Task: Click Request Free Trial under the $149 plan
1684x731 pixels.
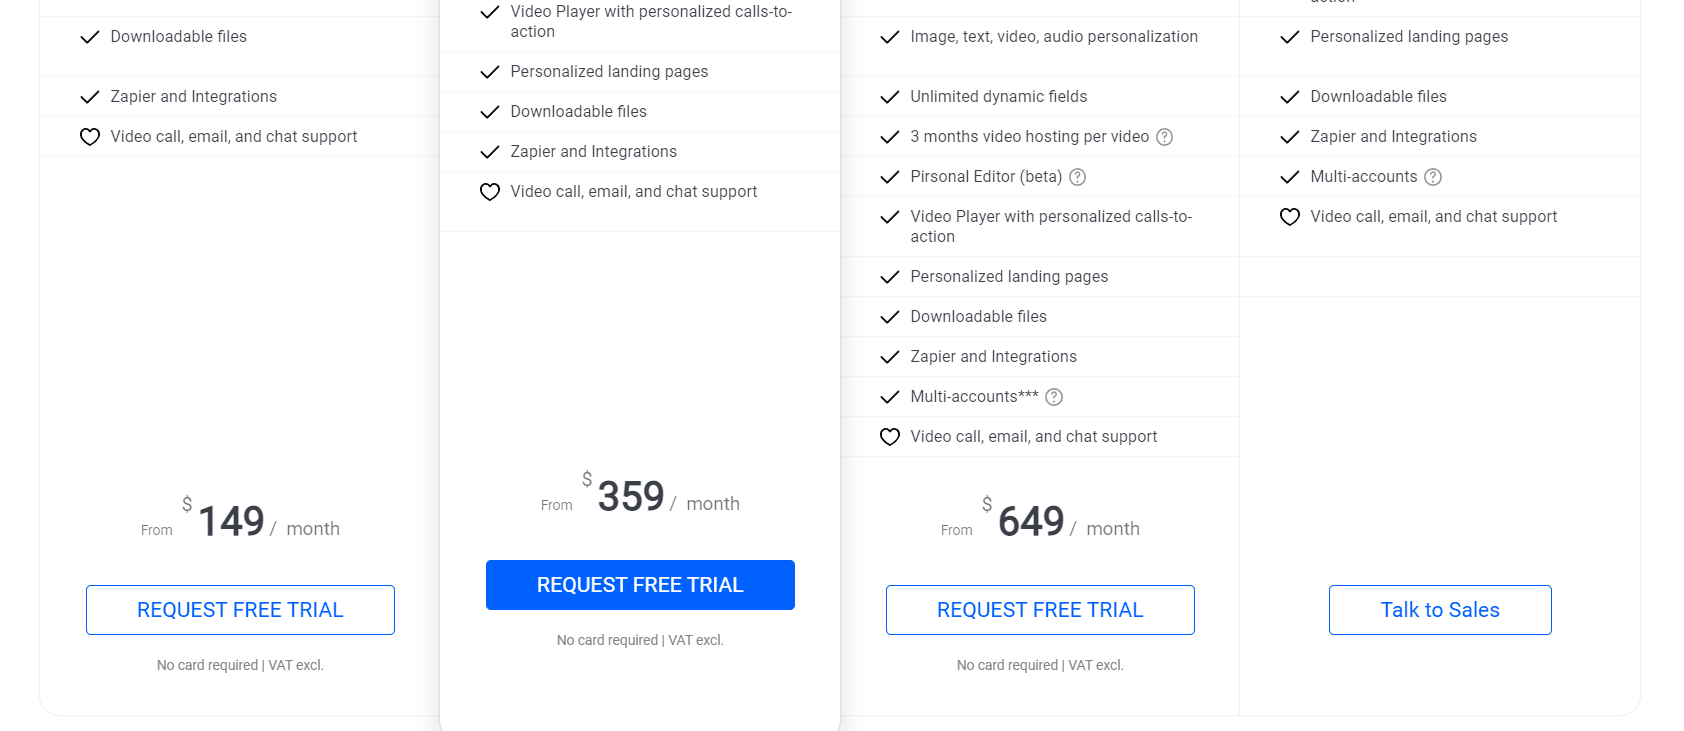Action: tap(240, 609)
